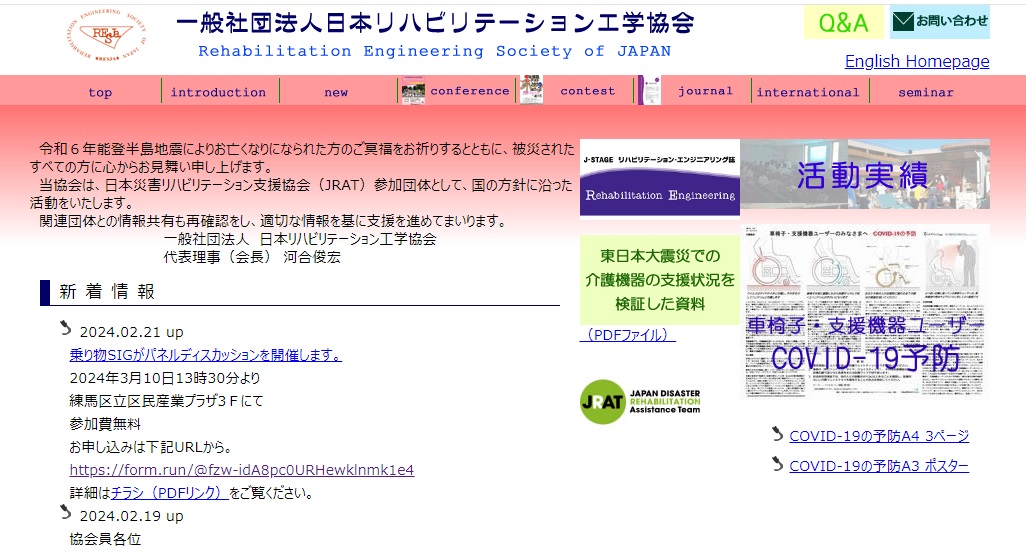Open the J-STAGE Rehabilitation Engineering banner
Viewport: 1026px width, 554px height.
[660, 177]
